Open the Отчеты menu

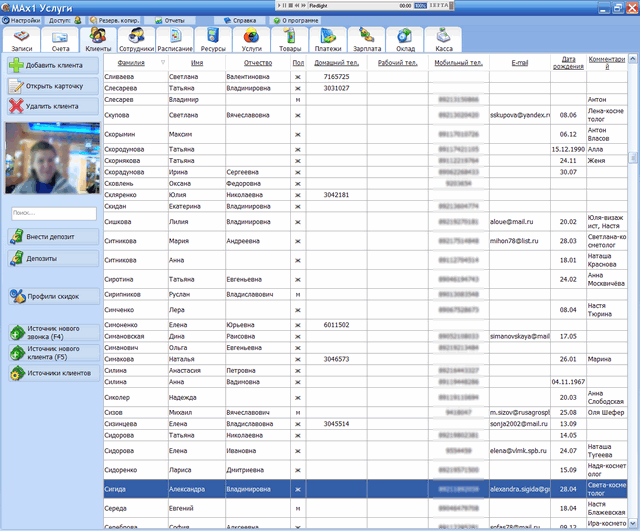point(170,20)
